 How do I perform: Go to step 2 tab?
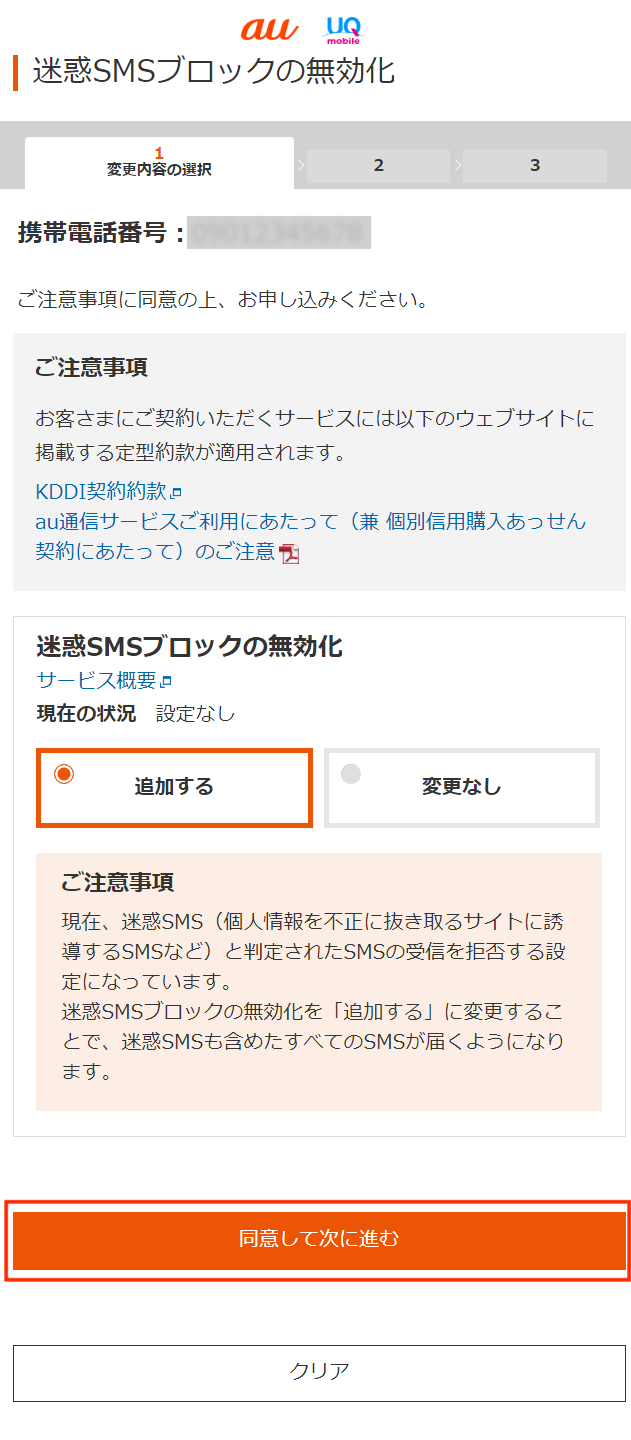coord(378,166)
